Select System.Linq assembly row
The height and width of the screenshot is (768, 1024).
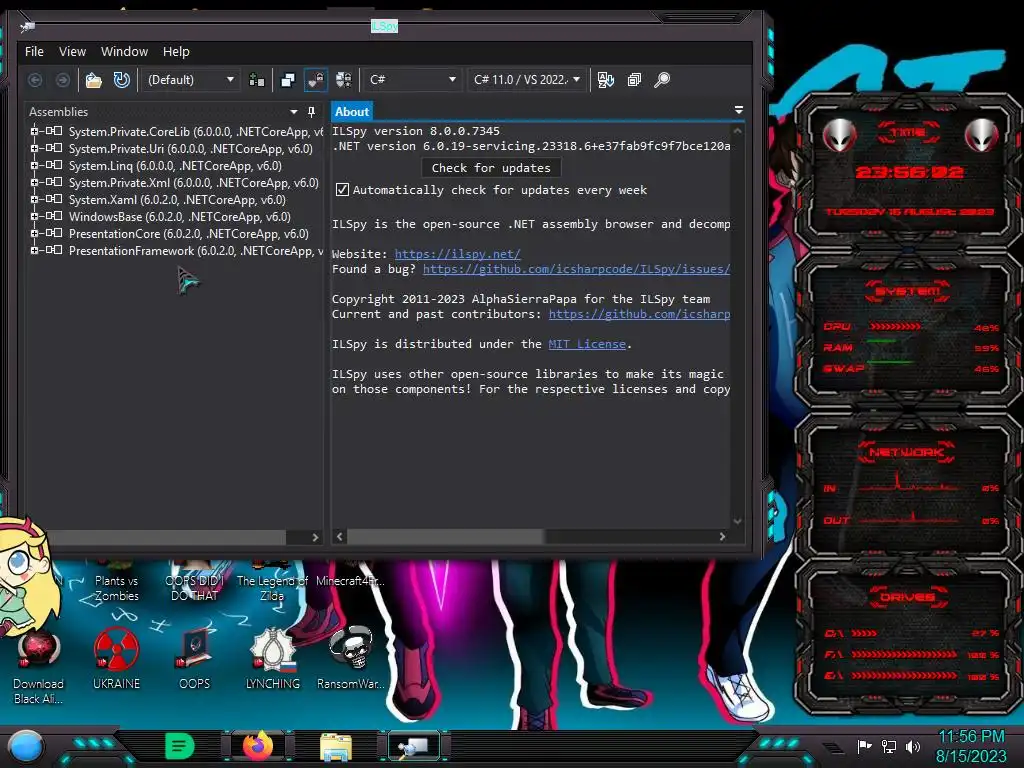(175, 166)
